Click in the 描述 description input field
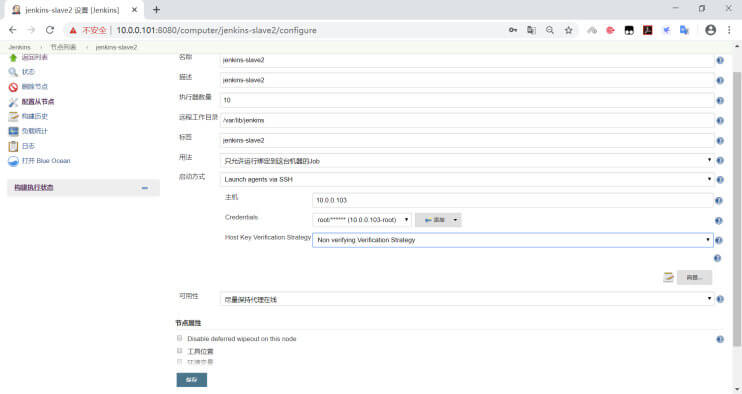 click(x=467, y=80)
